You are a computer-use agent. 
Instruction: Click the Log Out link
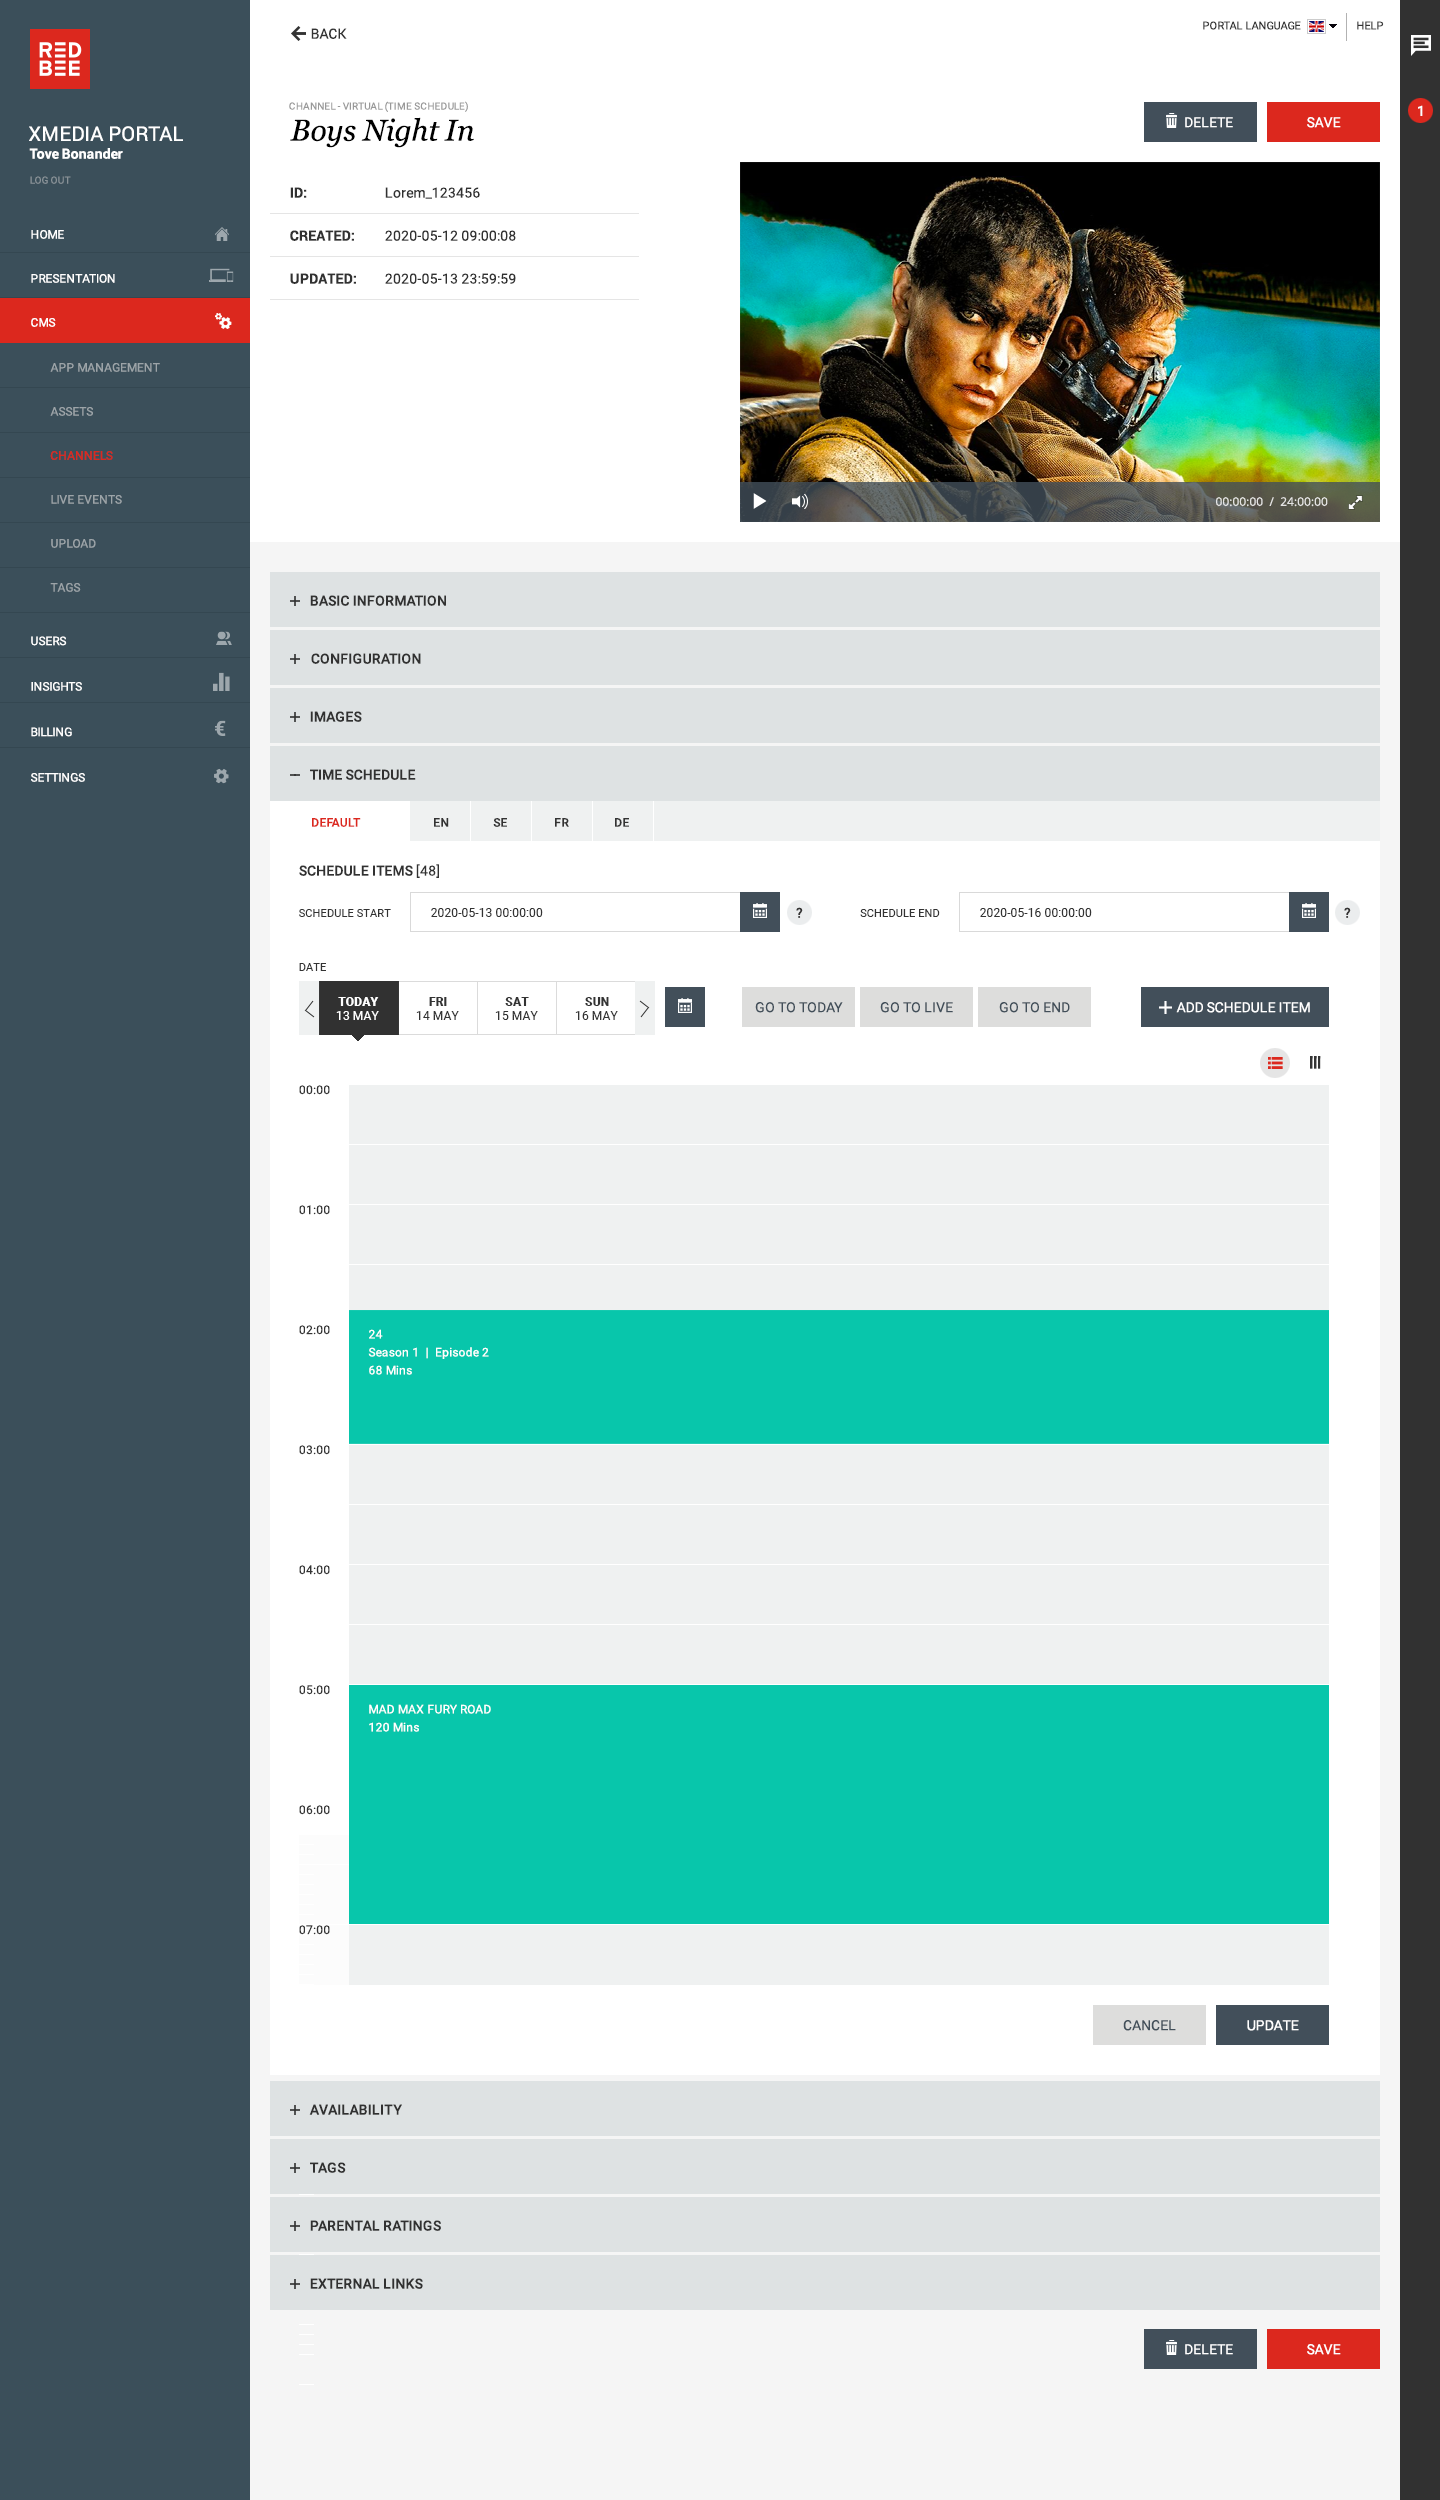[x=50, y=180]
